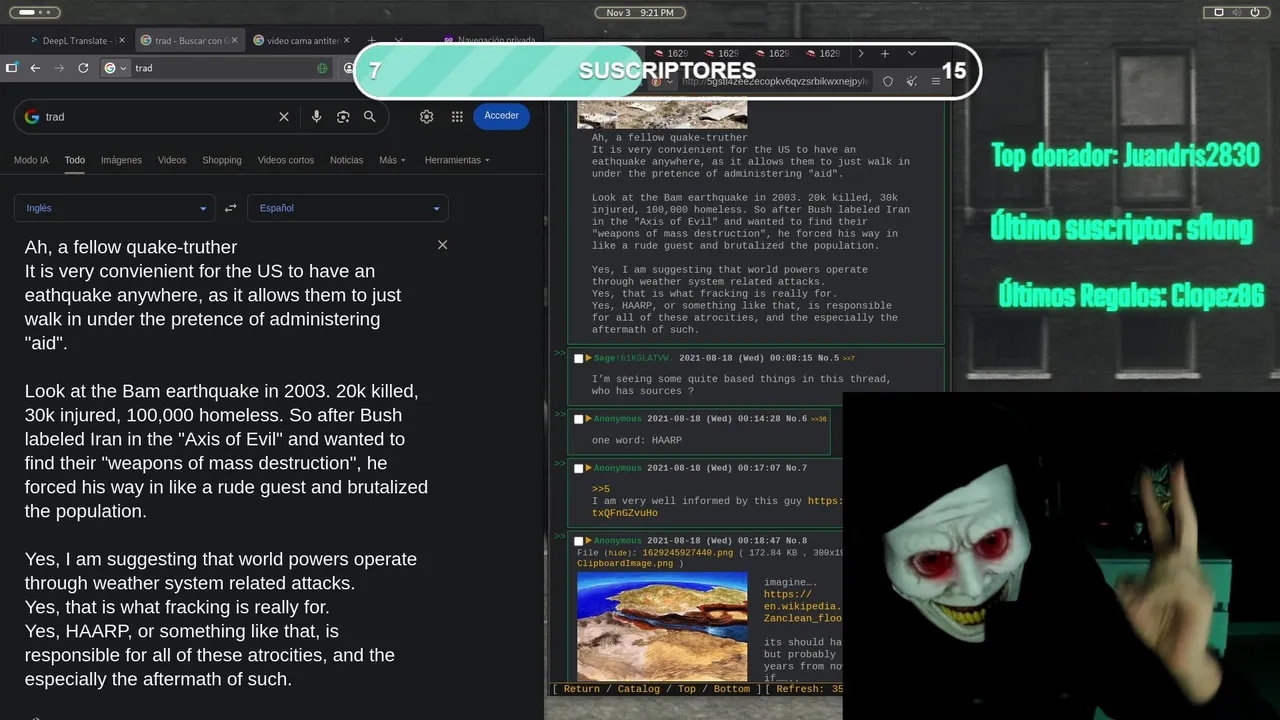Toggle the arrow beside Anonymous on post No.8
Viewport: 1280px width, 720px height.
[589, 541]
